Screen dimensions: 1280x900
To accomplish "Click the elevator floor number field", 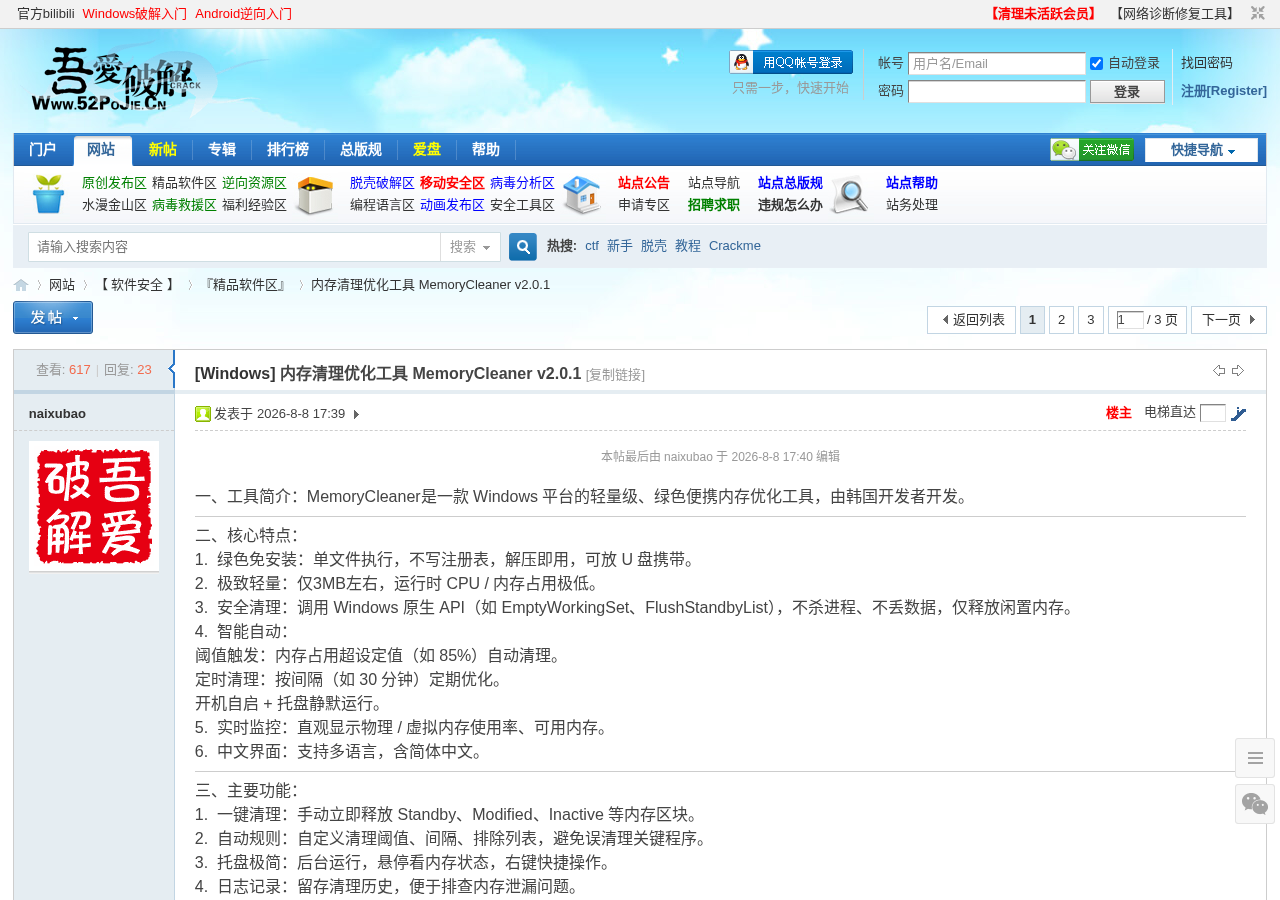I will coord(1213,413).
